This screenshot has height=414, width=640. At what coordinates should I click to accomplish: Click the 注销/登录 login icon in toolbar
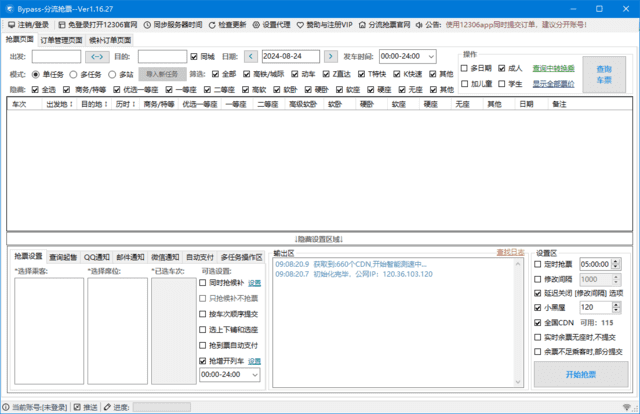pyautogui.click(x=11, y=23)
